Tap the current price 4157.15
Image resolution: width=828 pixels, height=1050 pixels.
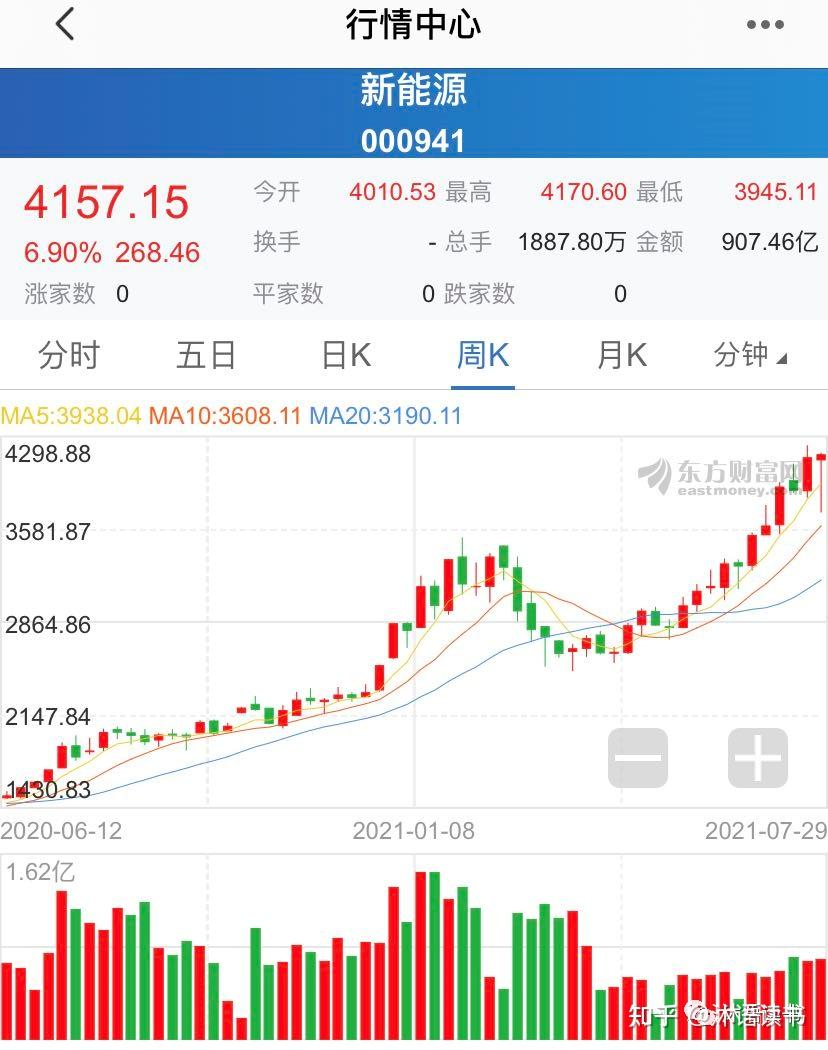107,202
